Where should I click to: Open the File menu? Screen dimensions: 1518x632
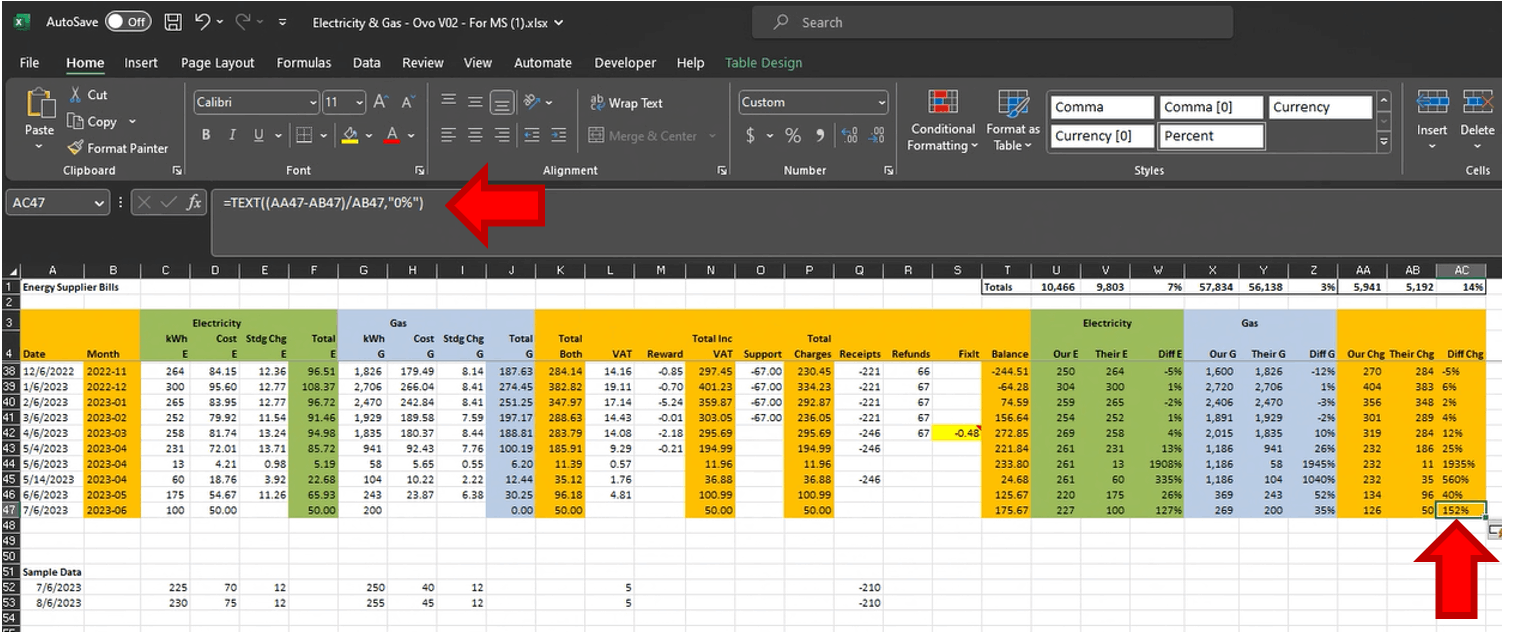pos(30,62)
